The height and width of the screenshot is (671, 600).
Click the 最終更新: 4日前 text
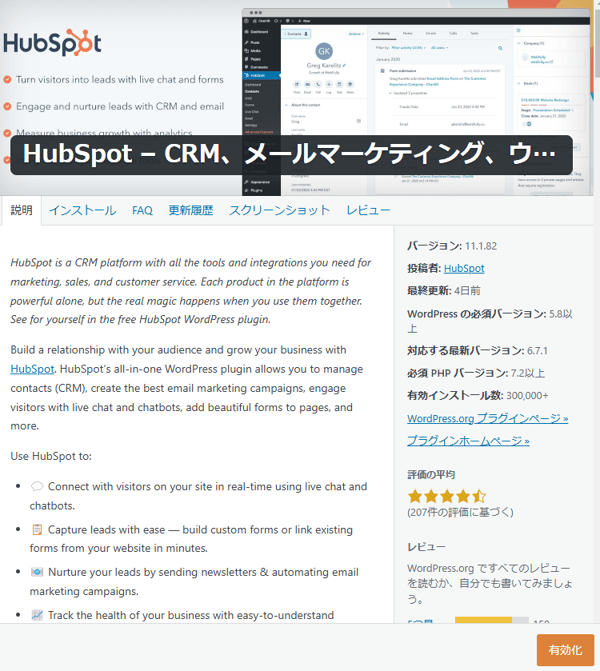coord(444,291)
